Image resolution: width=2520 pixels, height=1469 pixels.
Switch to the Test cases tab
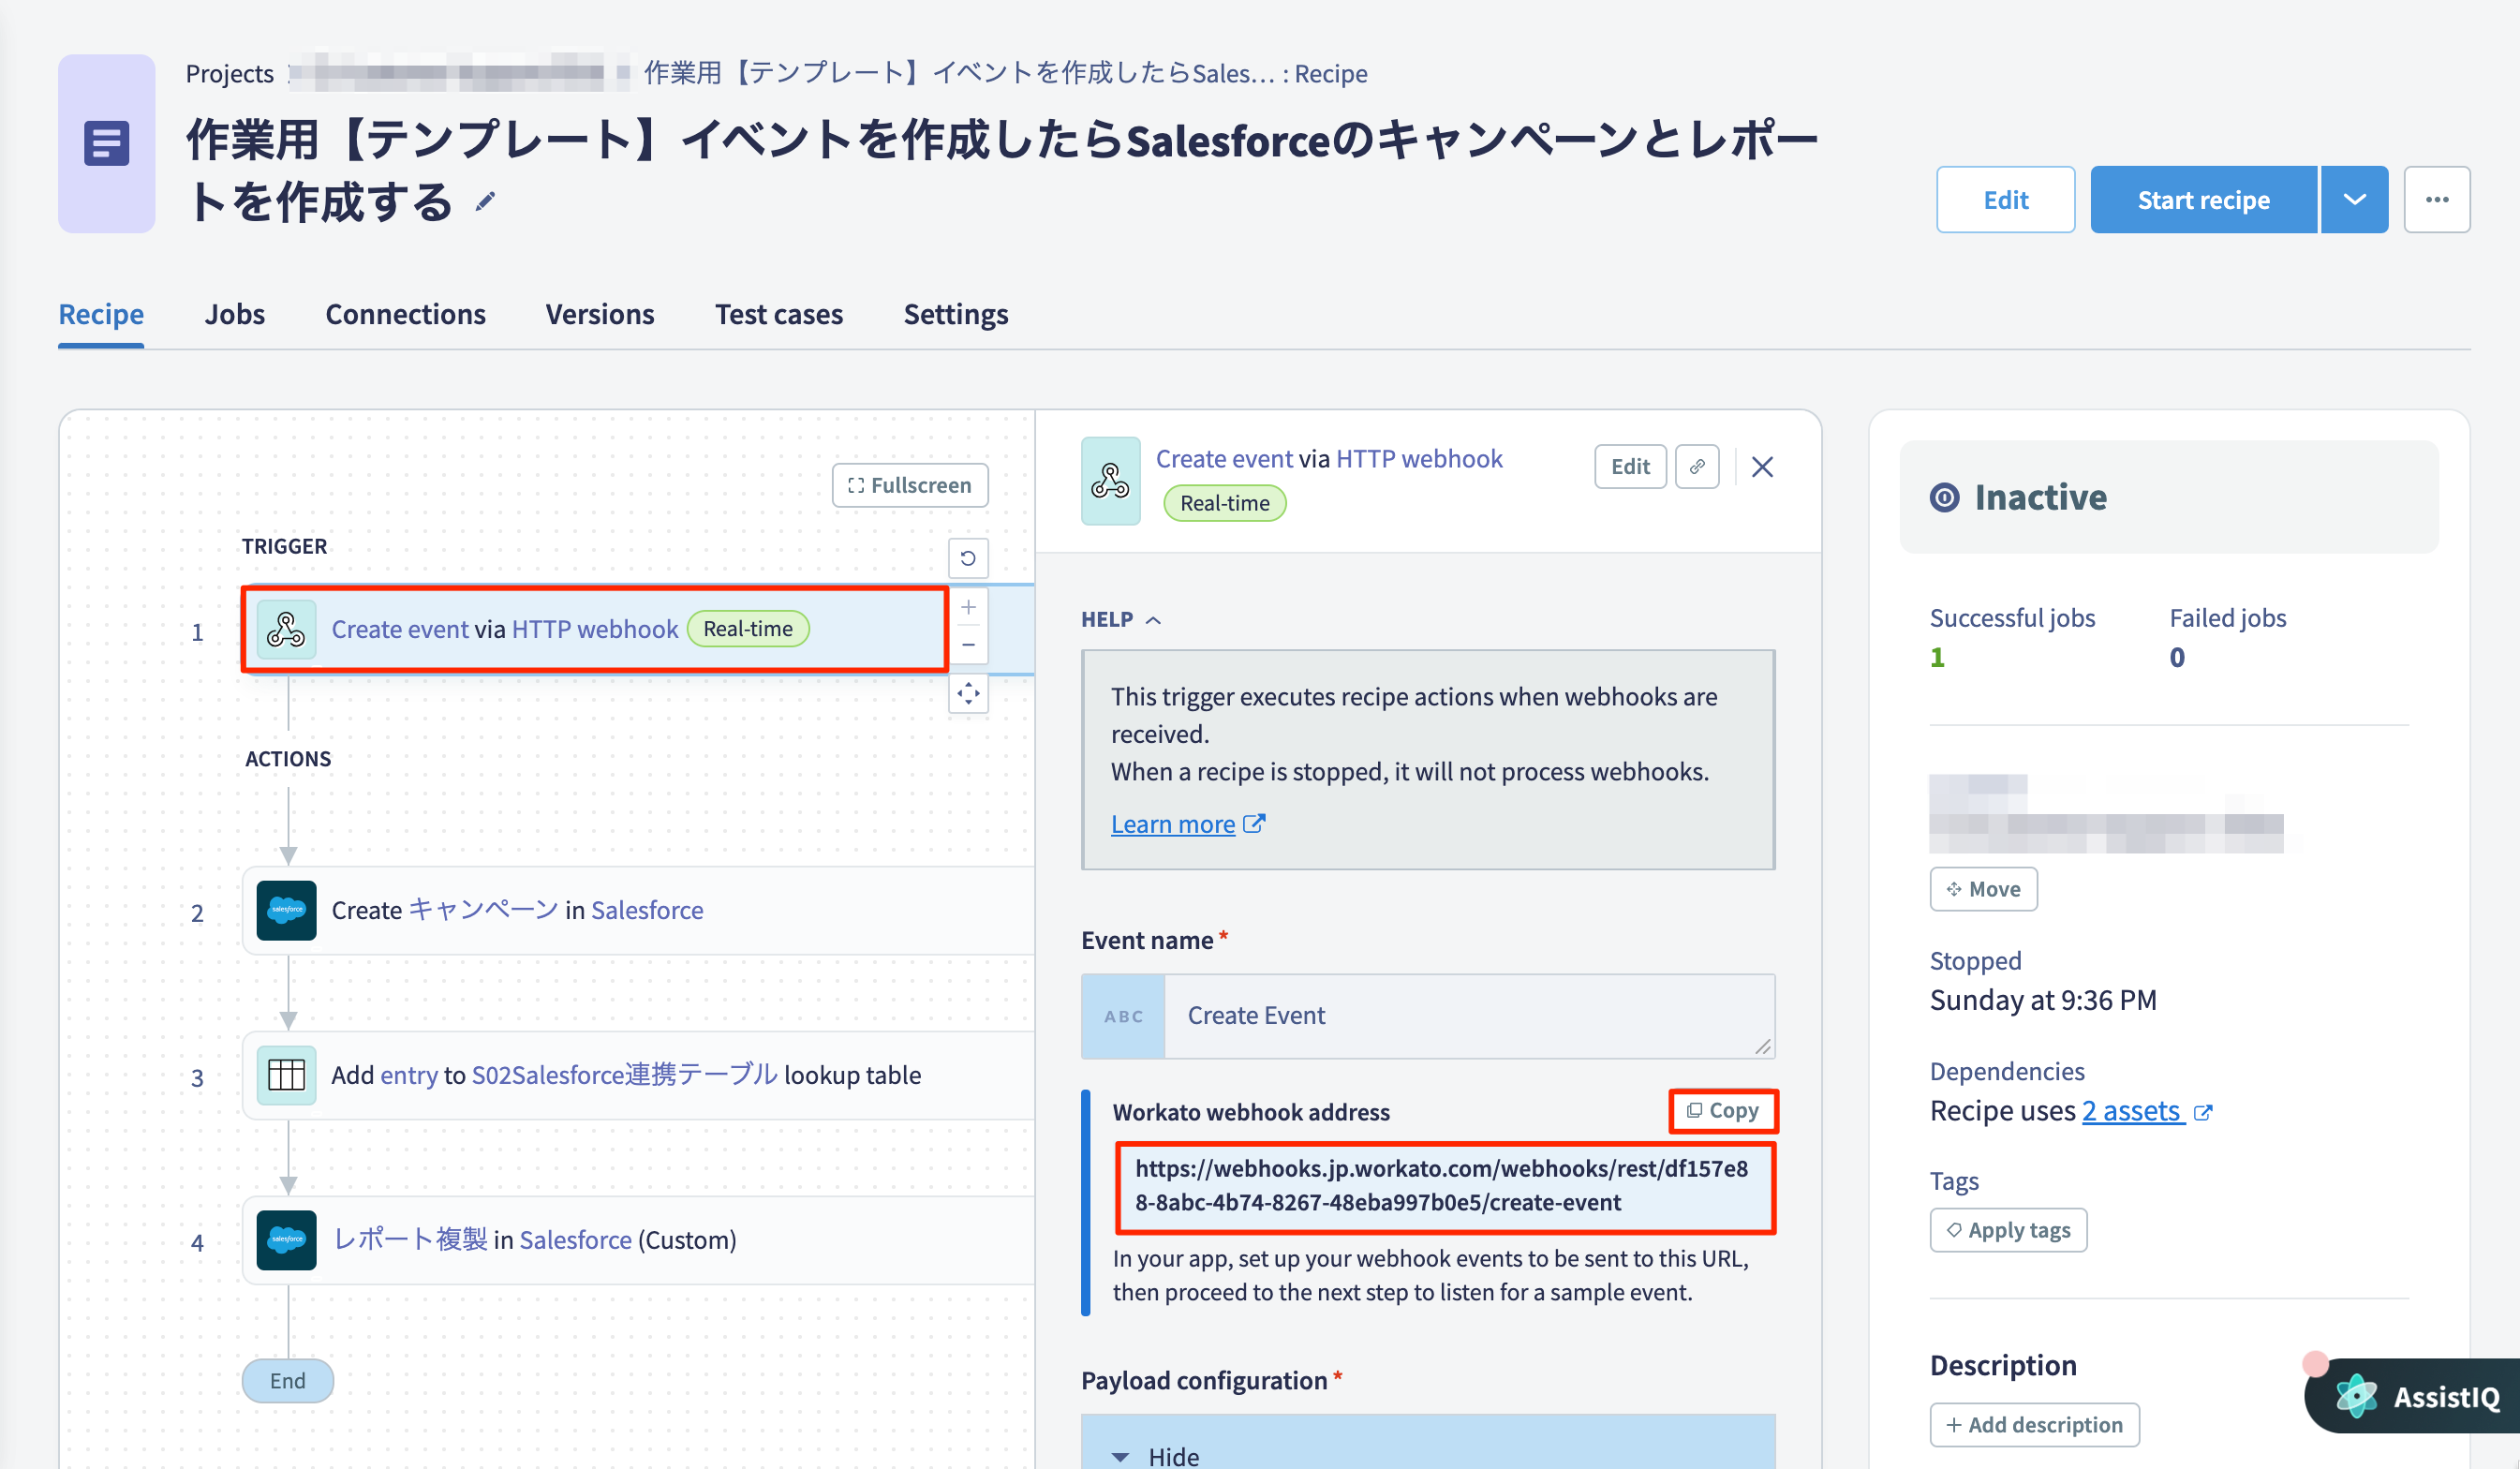coord(778,314)
